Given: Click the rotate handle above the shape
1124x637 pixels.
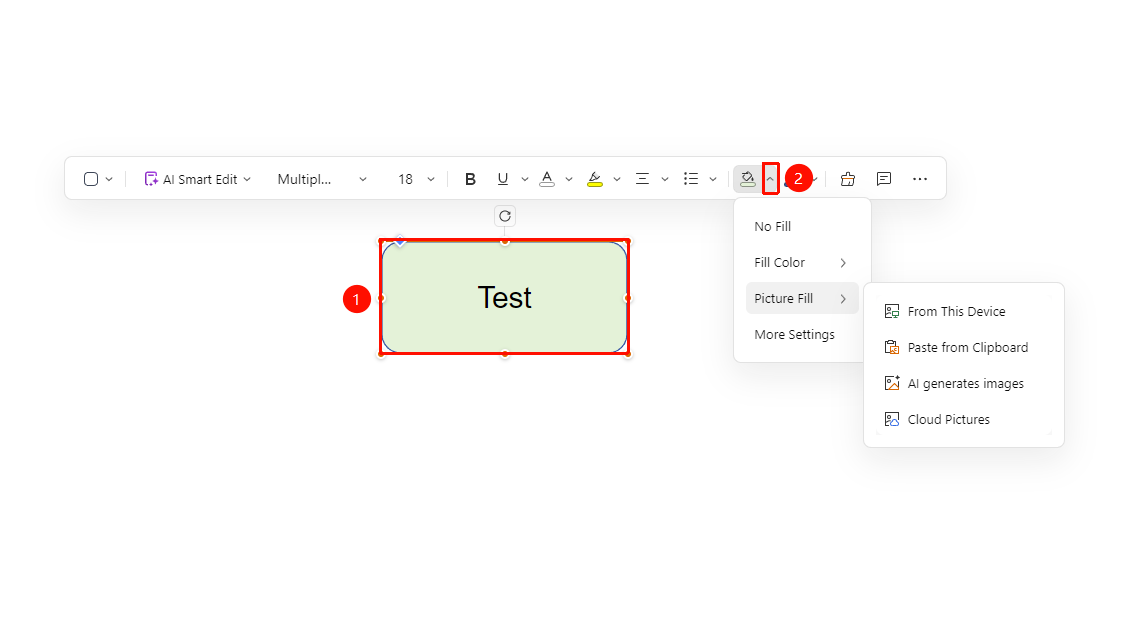Looking at the screenshot, I should (x=505, y=216).
